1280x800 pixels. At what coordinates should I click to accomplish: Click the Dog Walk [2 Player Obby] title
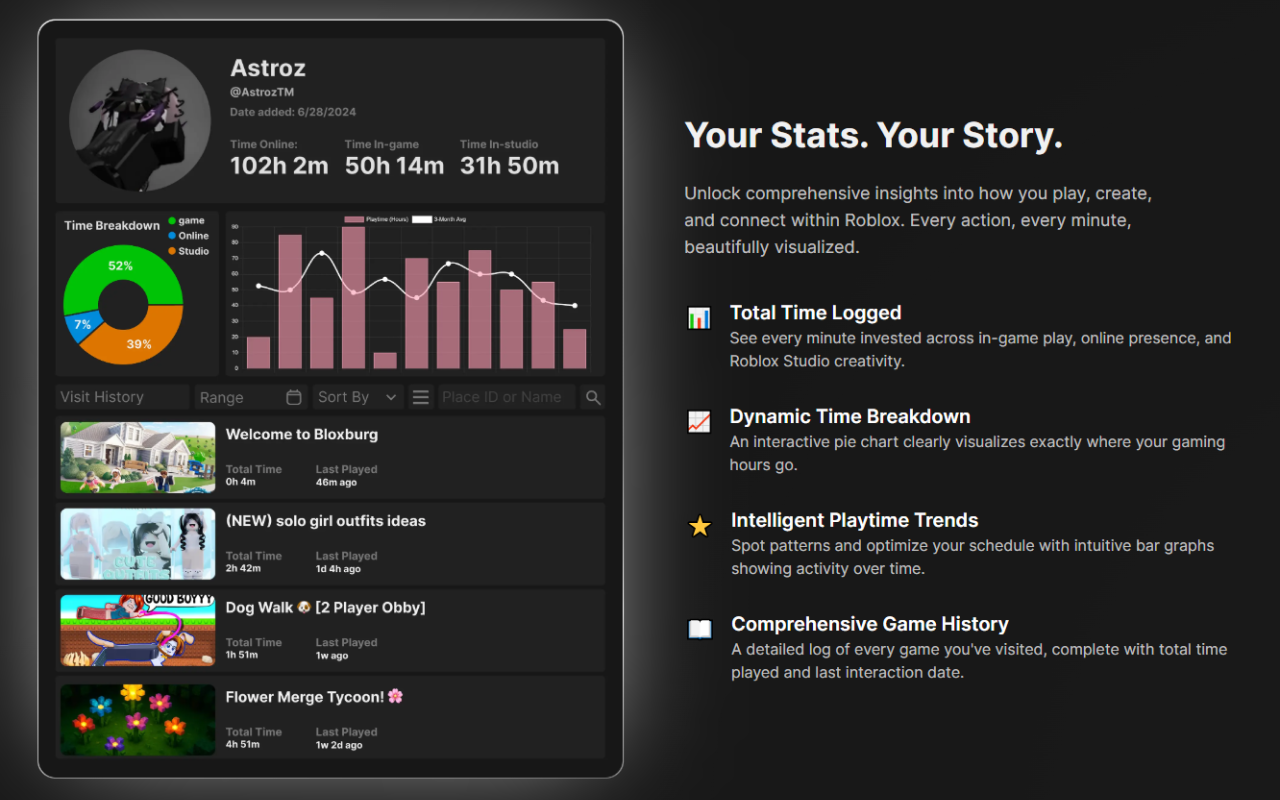tap(326, 607)
